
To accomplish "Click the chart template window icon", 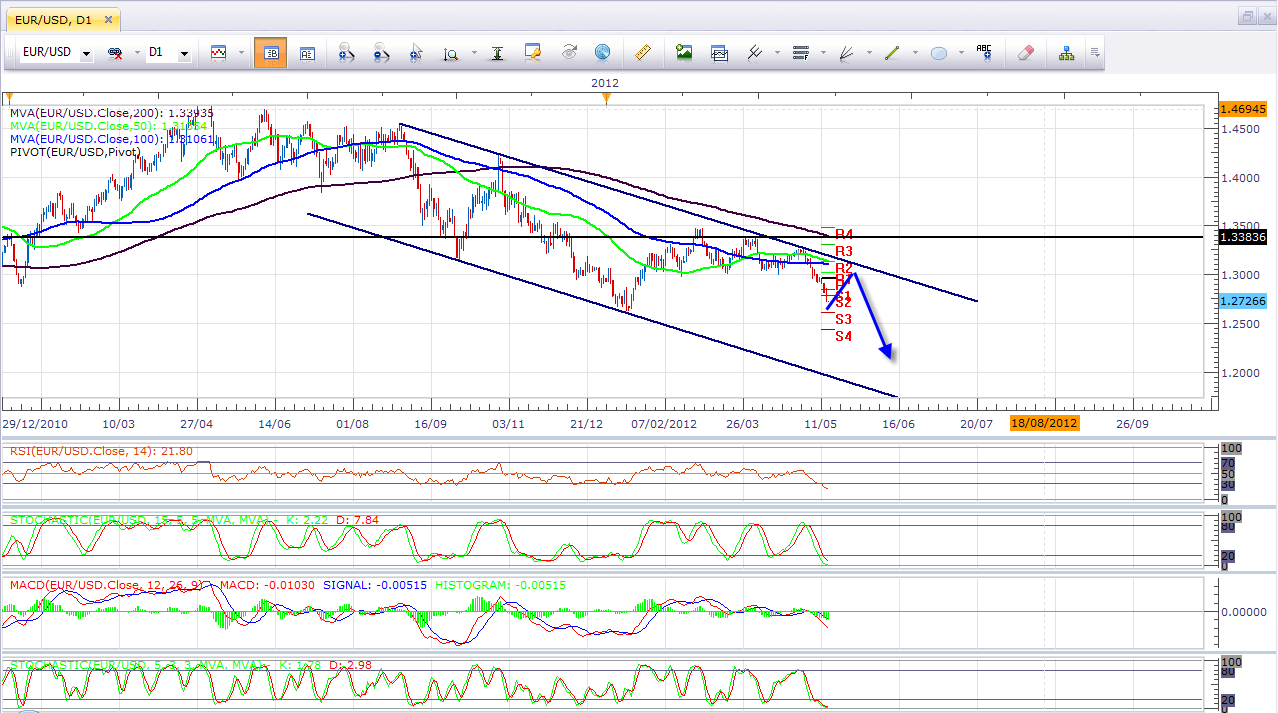I will (720, 52).
